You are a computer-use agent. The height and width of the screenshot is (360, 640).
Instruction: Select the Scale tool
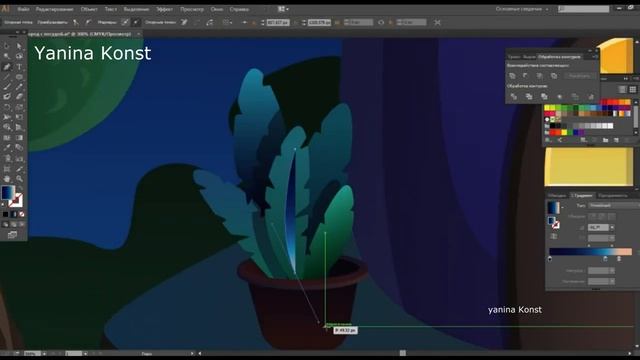point(19,107)
